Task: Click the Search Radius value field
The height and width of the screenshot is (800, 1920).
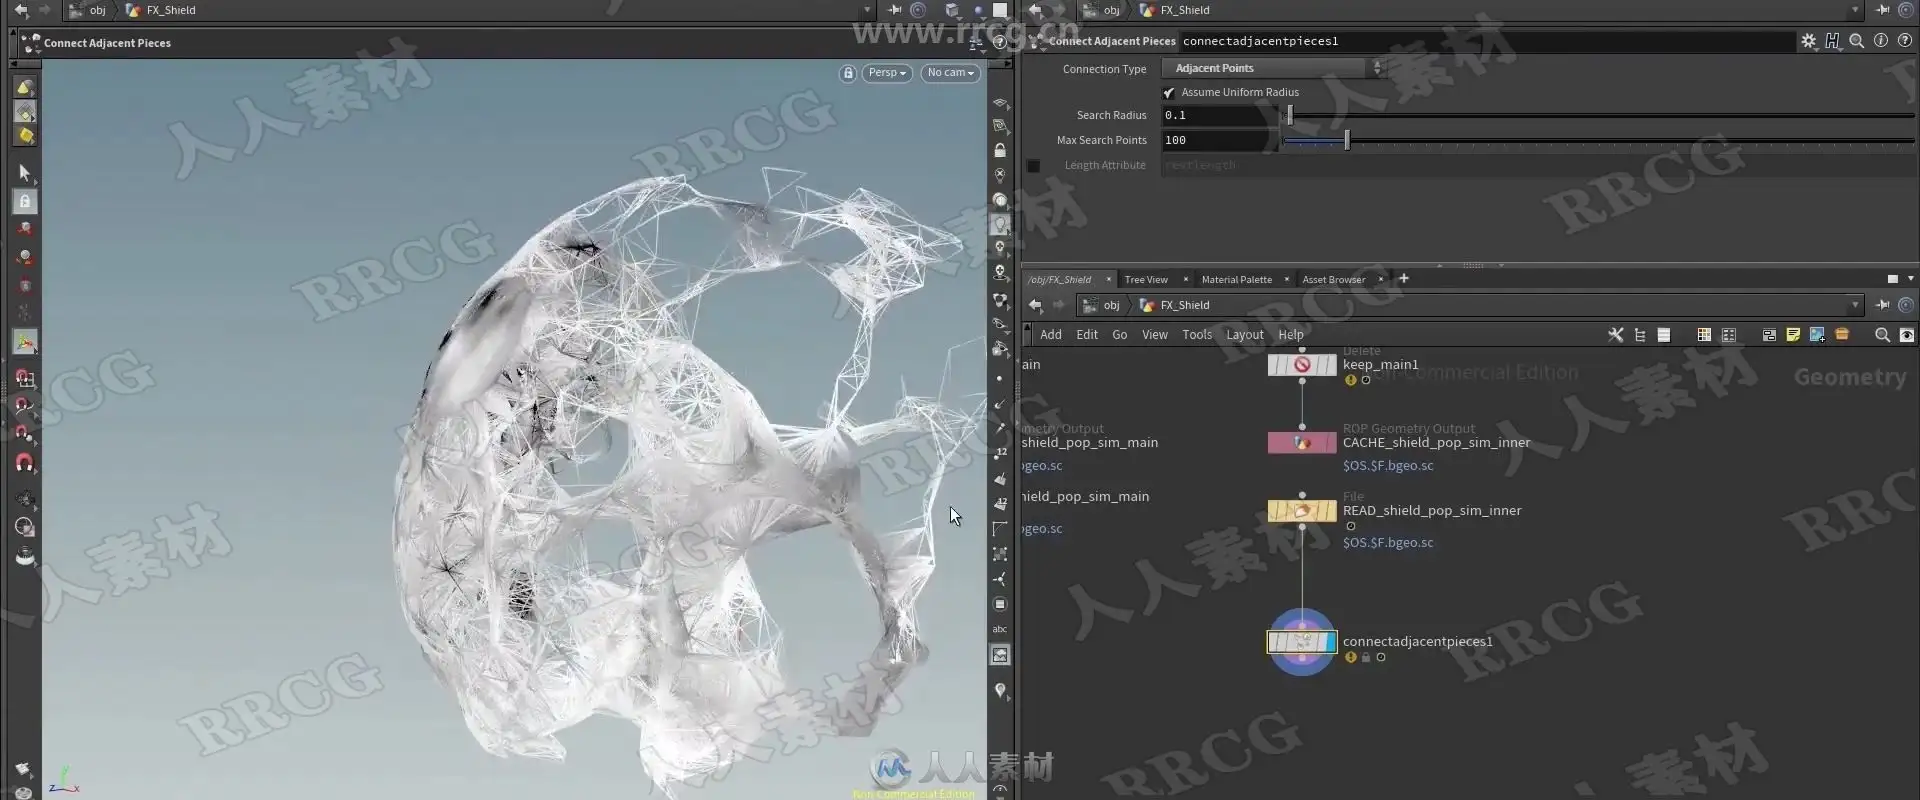Action: (1220, 115)
